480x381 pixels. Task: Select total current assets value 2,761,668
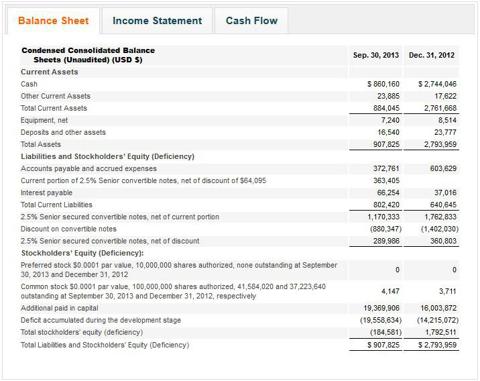click(440, 108)
